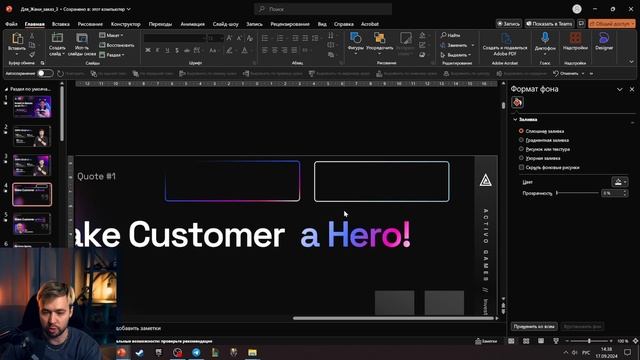Click the Создать слайд icon

coord(57,38)
